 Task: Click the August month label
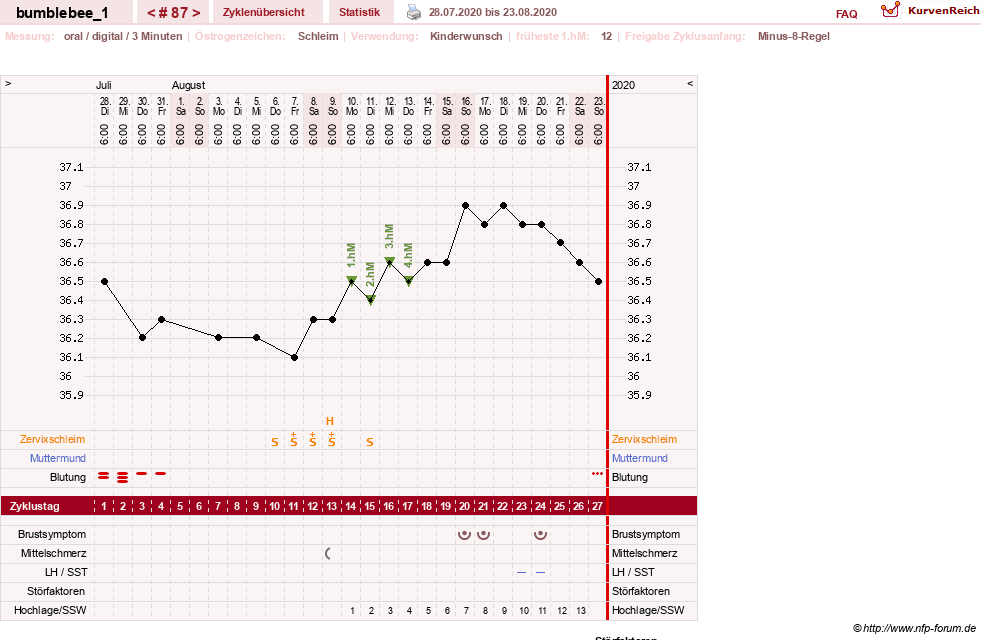(188, 85)
